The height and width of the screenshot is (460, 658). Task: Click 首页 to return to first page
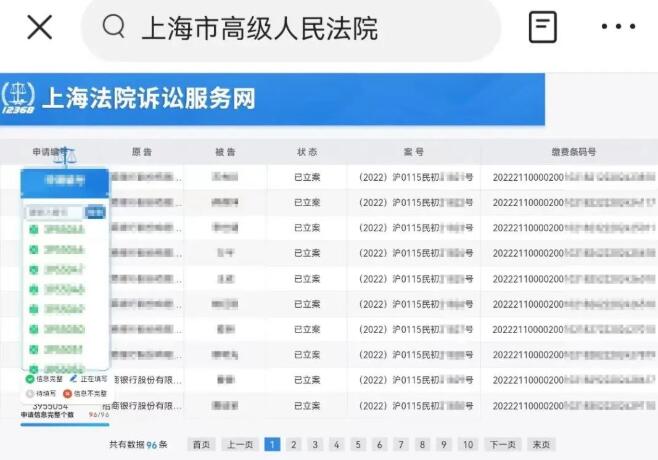click(x=202, y=444)
